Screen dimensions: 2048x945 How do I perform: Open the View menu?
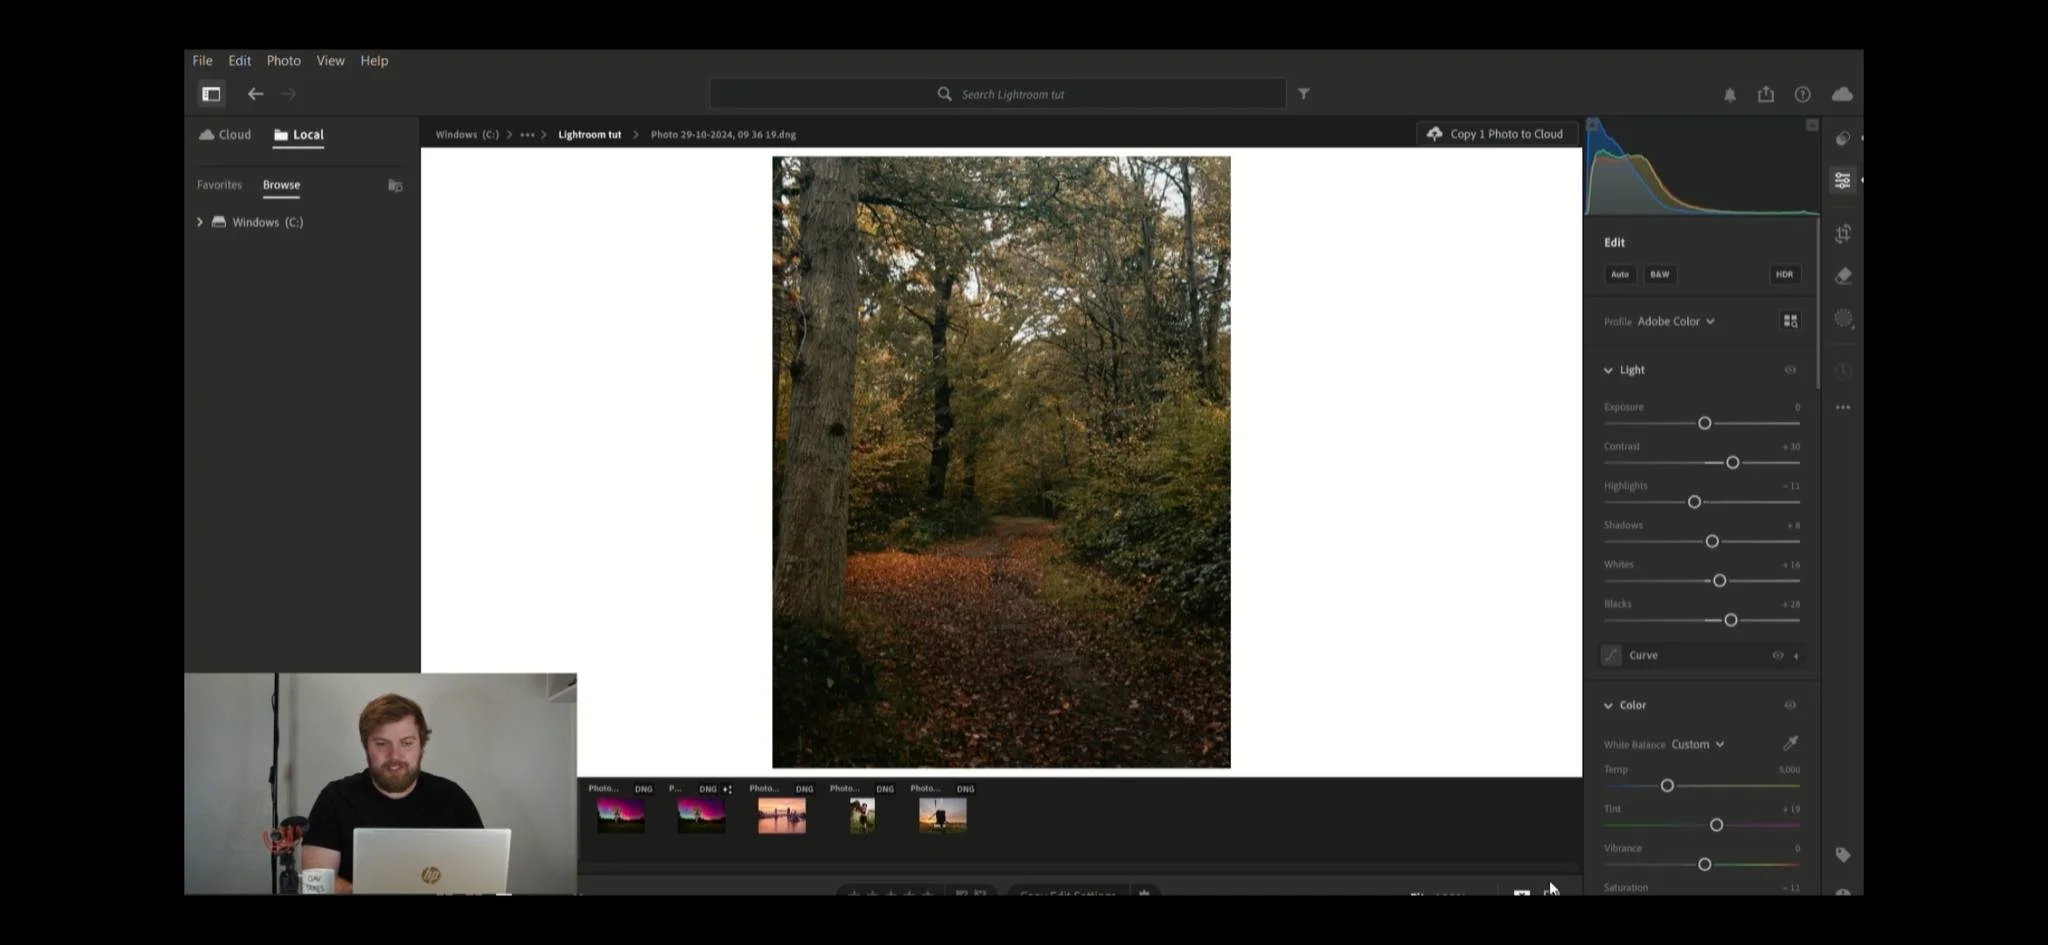[x=330, y=61]
